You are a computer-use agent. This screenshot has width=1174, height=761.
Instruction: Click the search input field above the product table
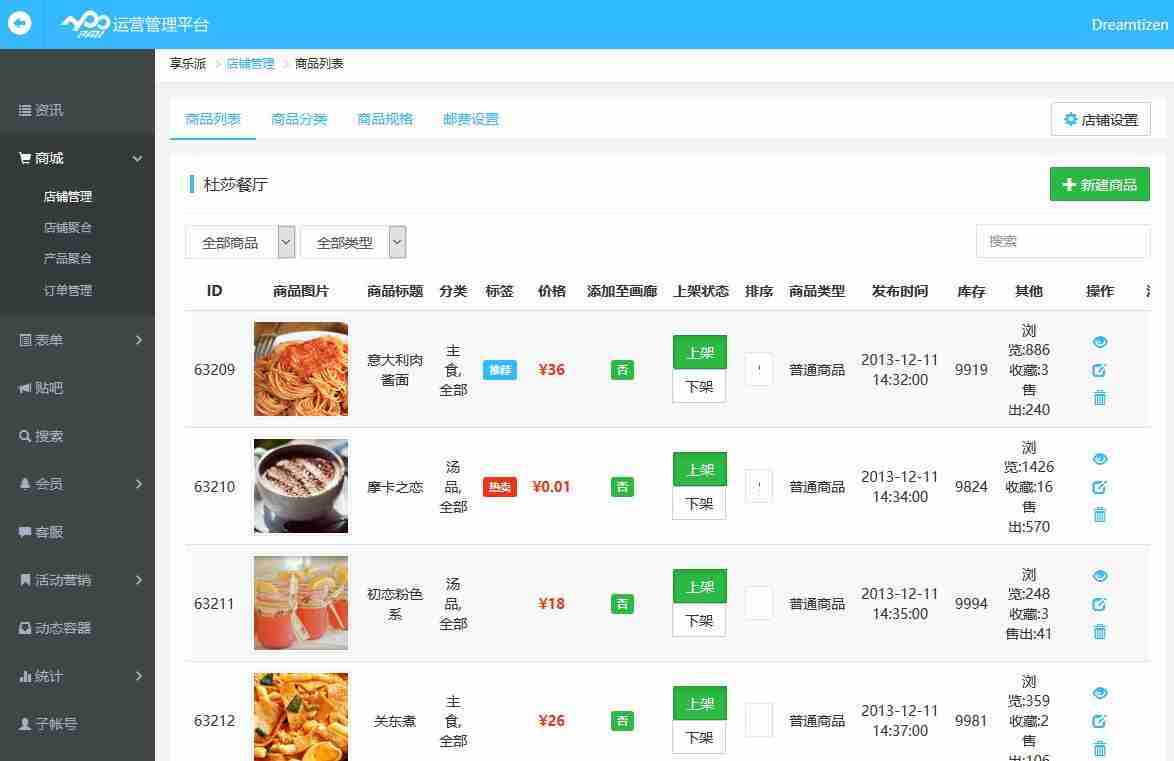1062,241
